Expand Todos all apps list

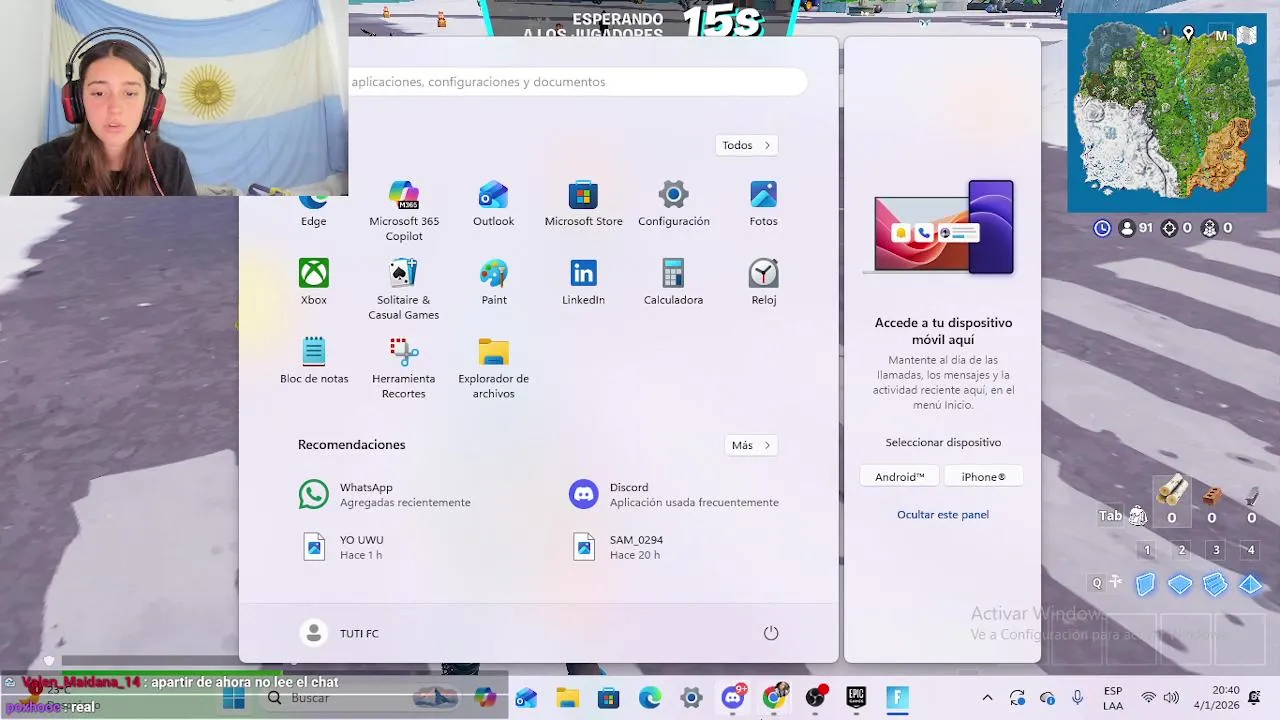click(747, 145)
